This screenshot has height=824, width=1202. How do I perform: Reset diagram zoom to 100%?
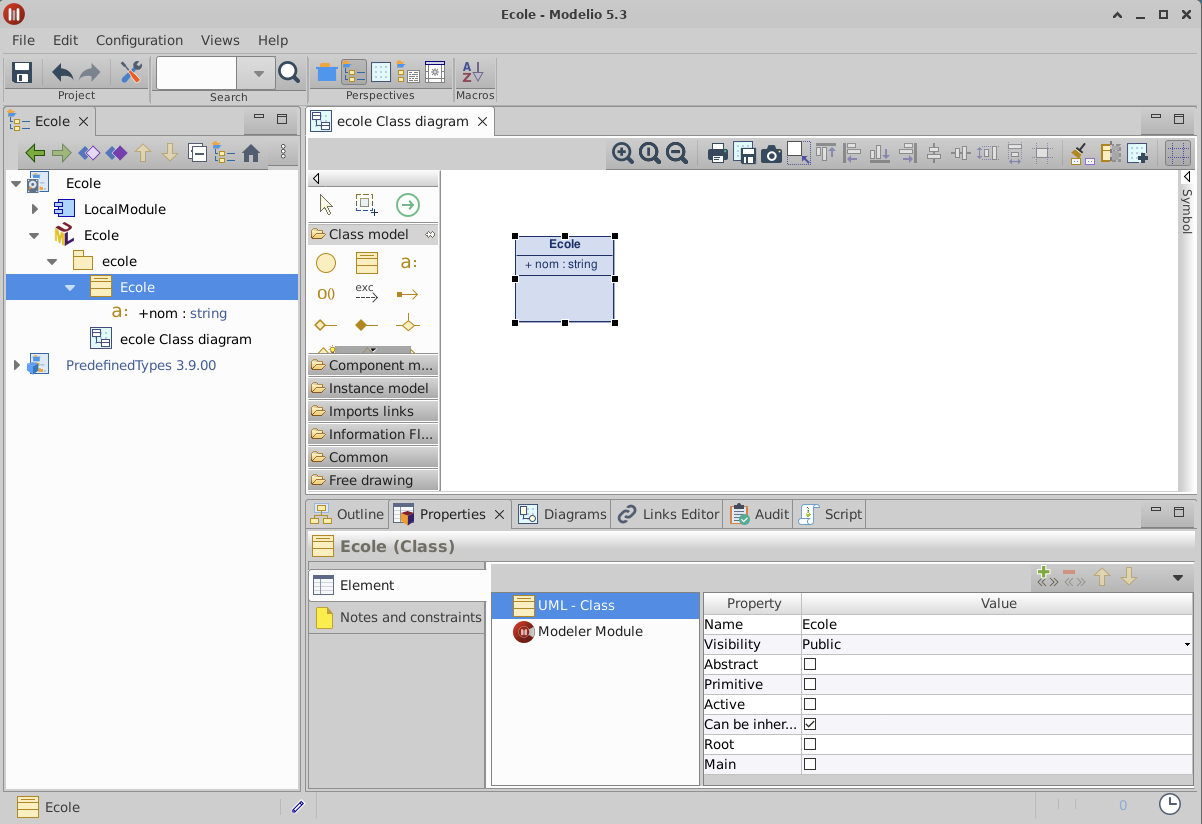650,153
